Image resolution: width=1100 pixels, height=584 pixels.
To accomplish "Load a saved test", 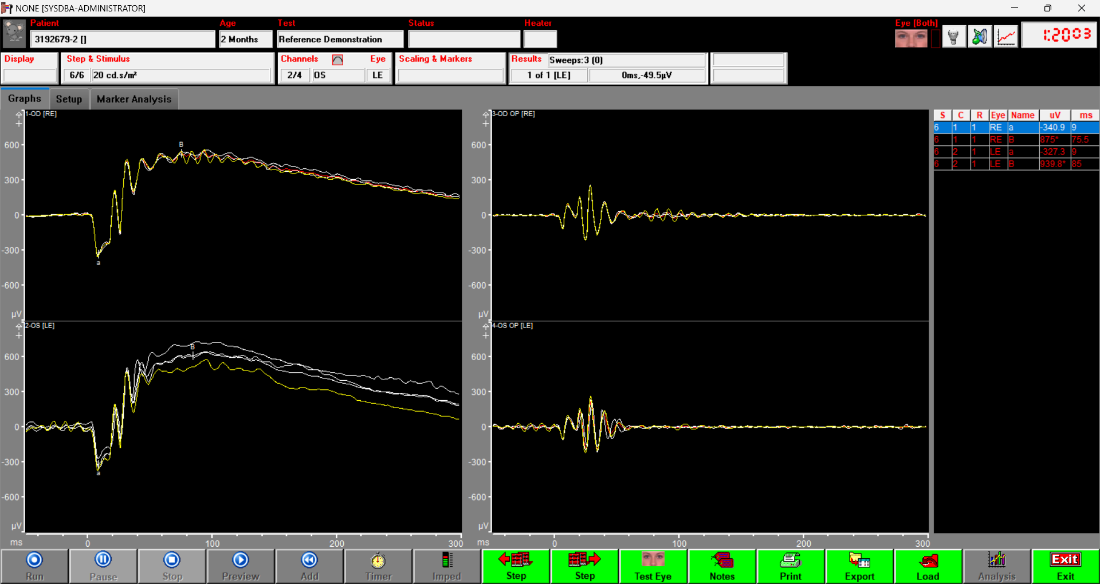I will [x=928, y=566].
